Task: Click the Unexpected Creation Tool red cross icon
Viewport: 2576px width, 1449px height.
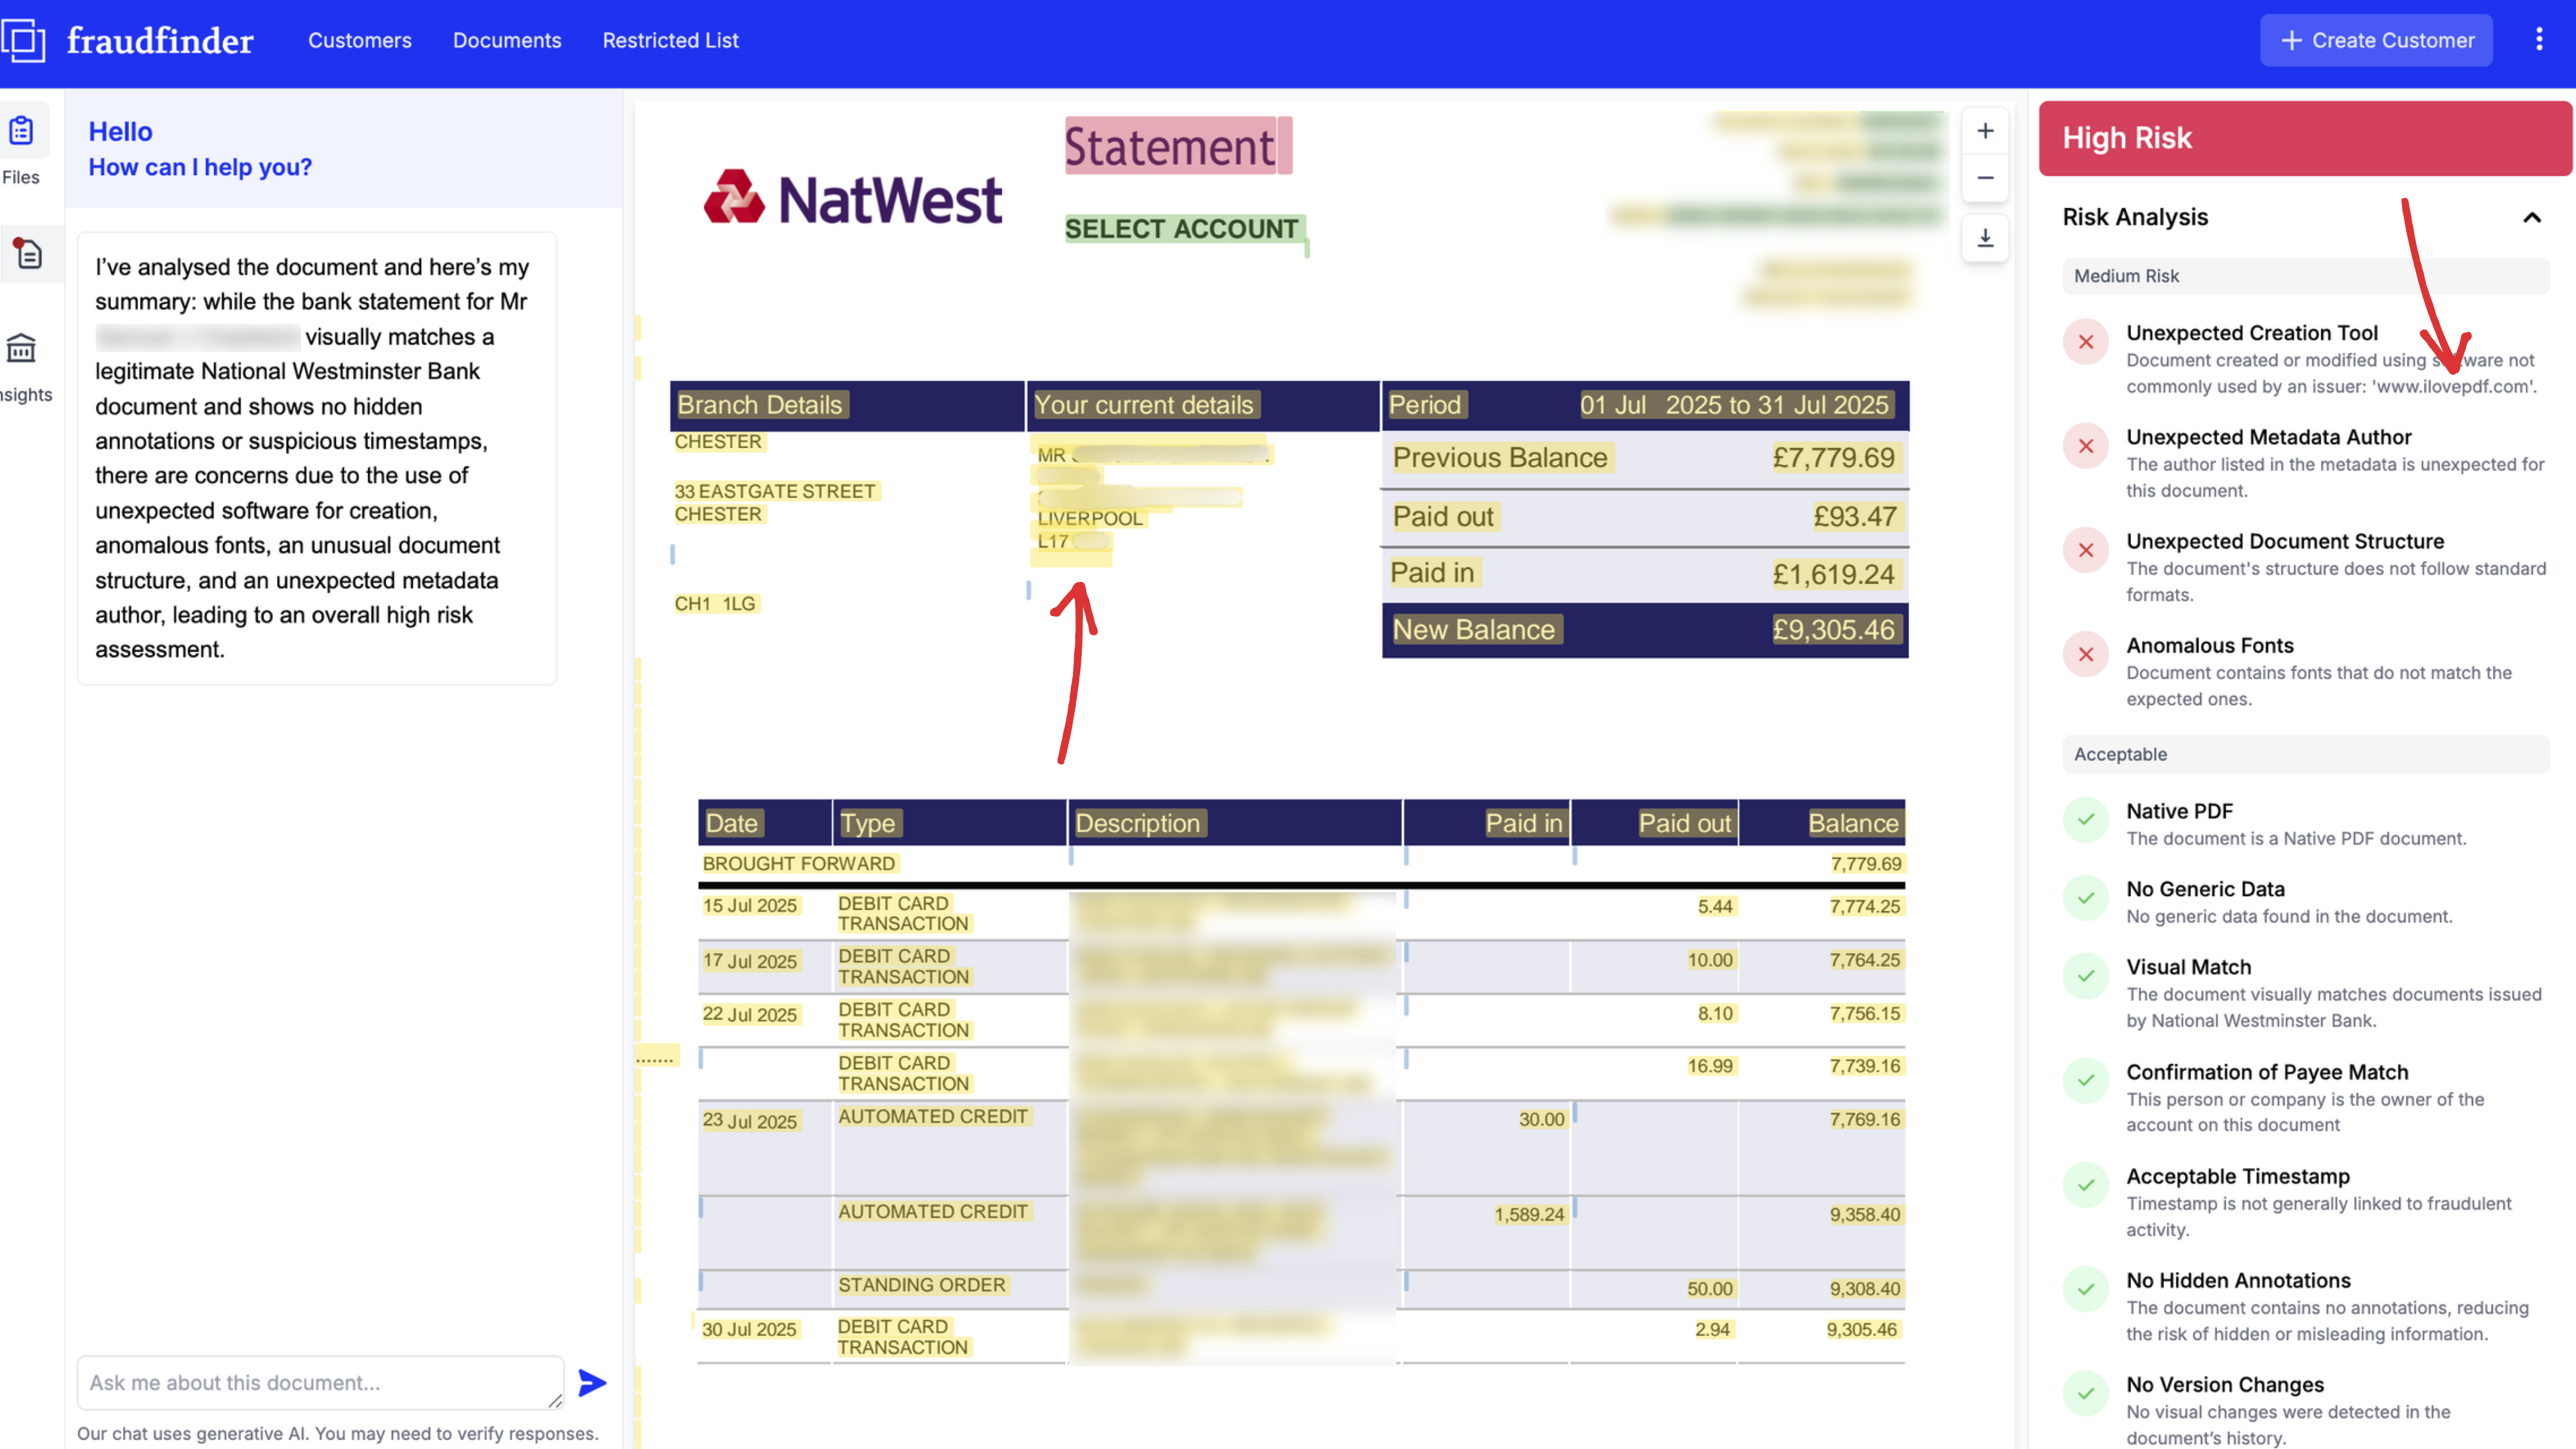Action: click(x=2086, y=342)
